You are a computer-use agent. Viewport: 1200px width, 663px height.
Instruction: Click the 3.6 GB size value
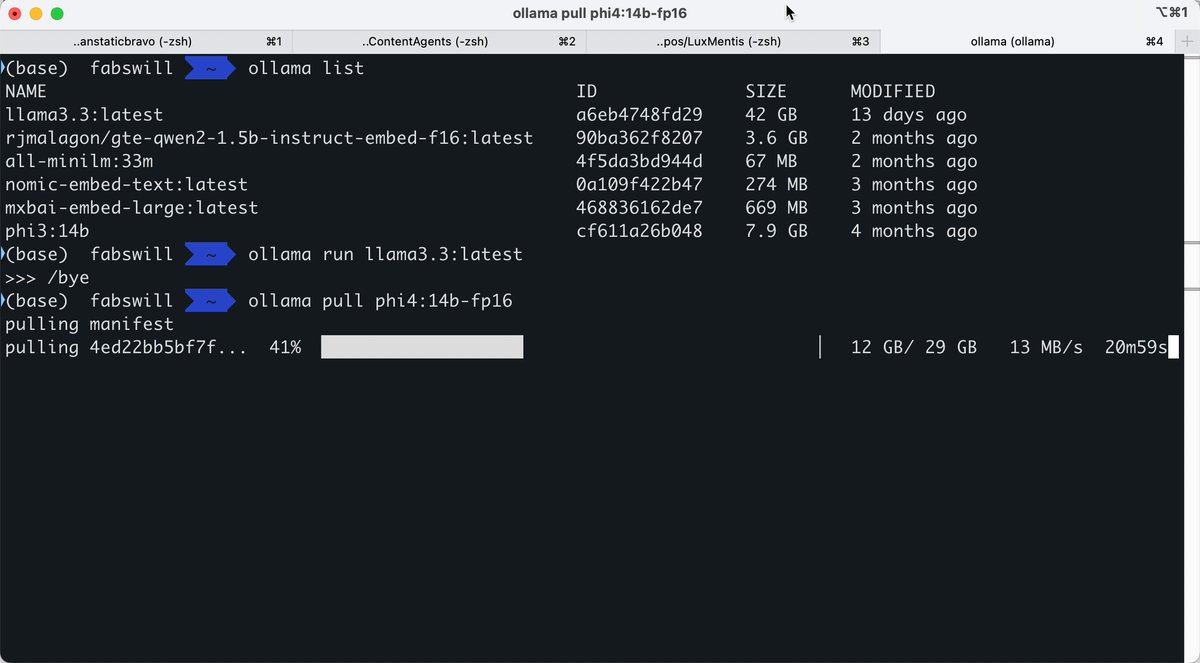click(777, 138)
